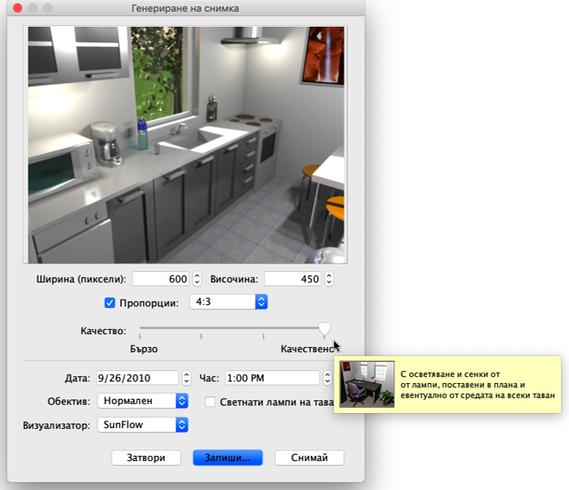This screenshot has height=490, width=569.
Task: Click the Качество quality slider handle
Action: pos(324,328)
